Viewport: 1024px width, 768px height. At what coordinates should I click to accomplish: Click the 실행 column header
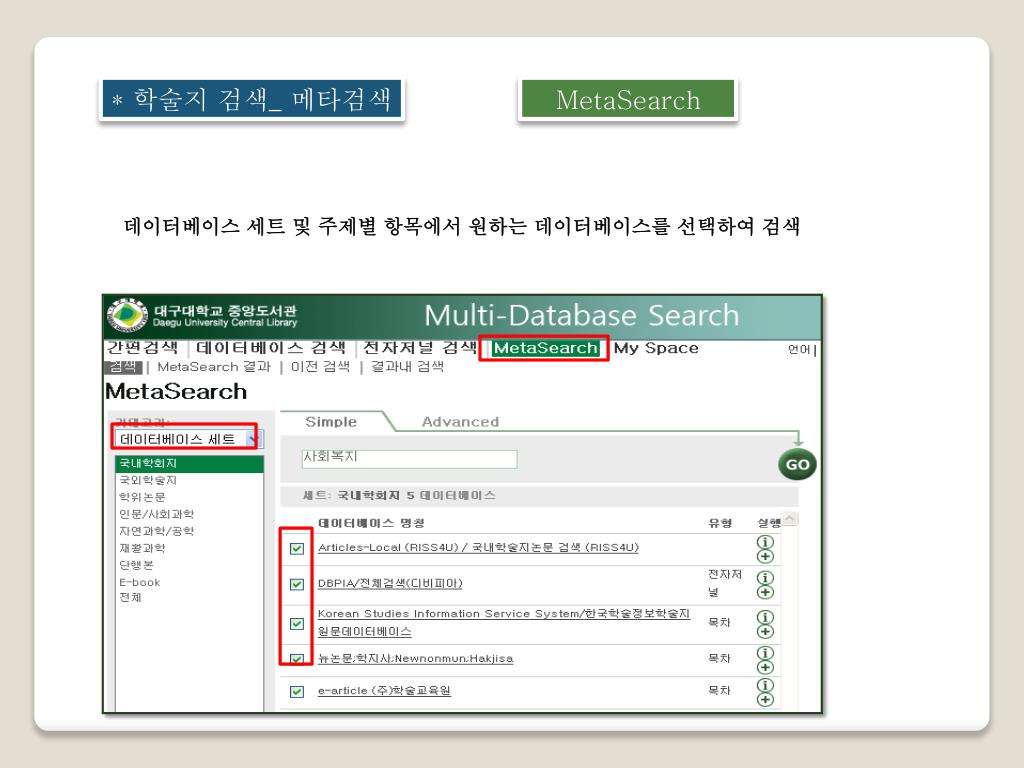click(769, 523)
